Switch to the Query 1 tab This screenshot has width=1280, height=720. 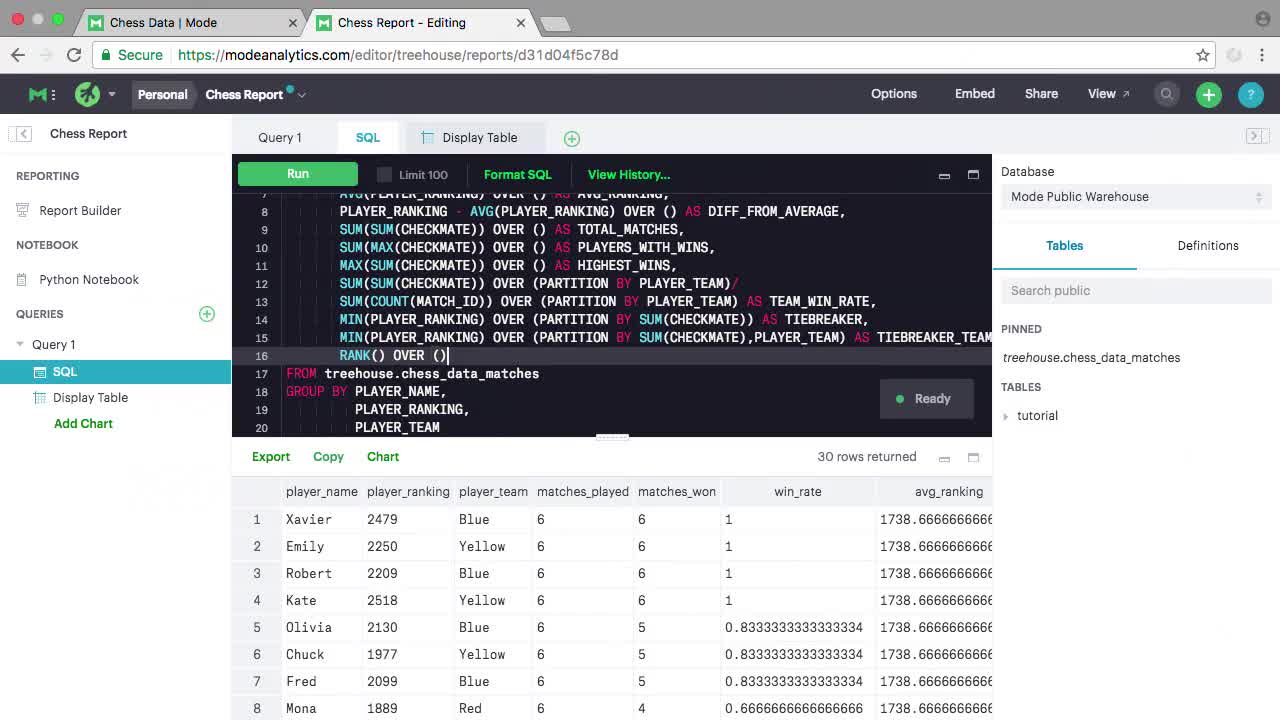[x=279, y=138]
